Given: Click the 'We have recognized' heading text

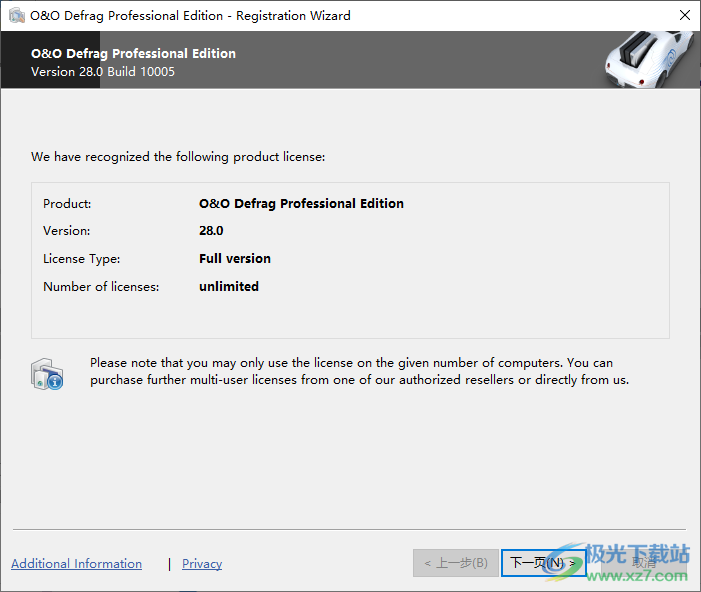Looking at the screenshot, I should pos(178,157).
